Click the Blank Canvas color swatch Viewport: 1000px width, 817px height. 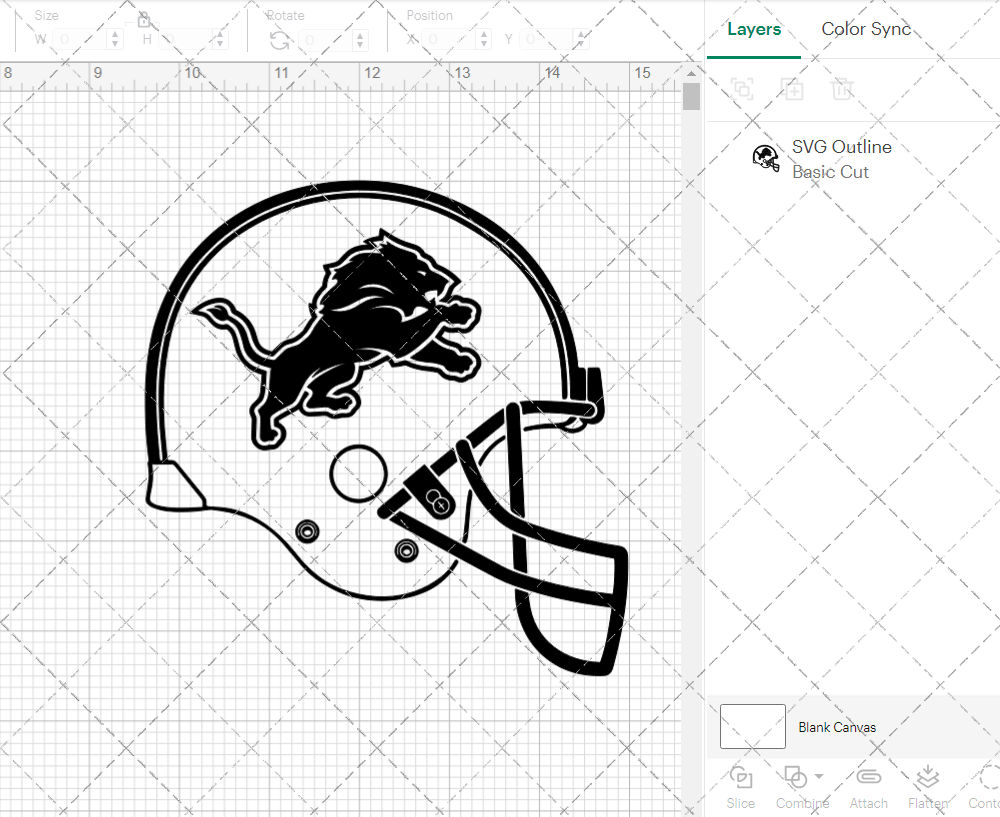coord(752,727)
